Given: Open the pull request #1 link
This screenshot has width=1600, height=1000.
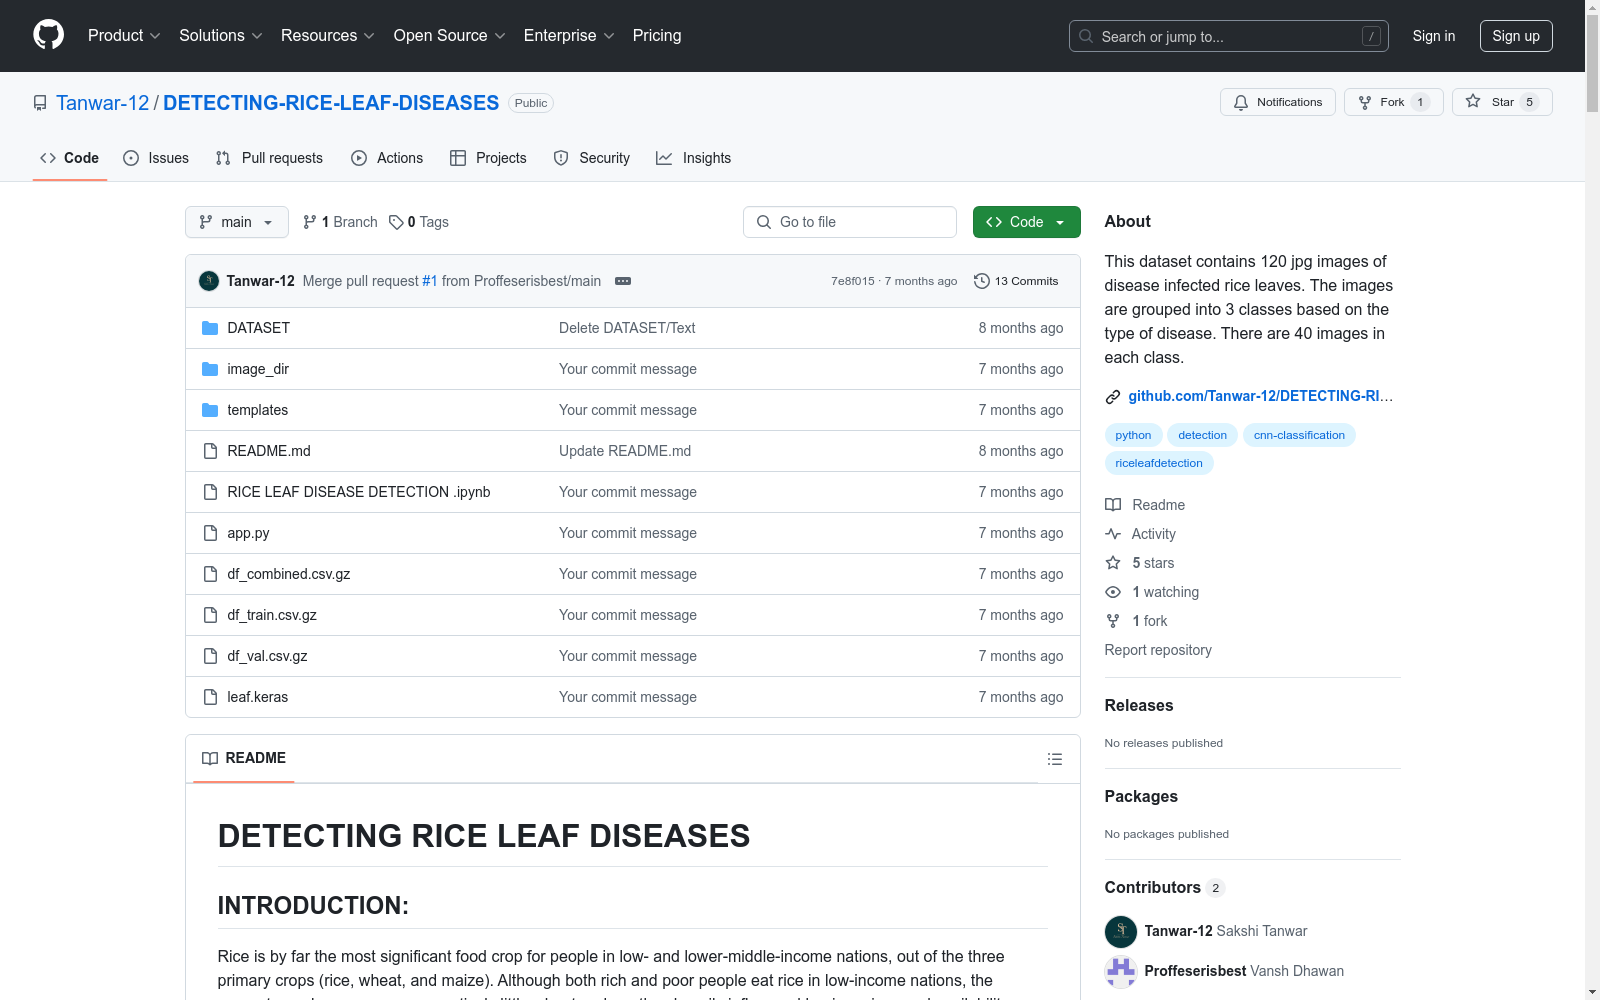Looking at the screenshot, I should pos(430,281).
